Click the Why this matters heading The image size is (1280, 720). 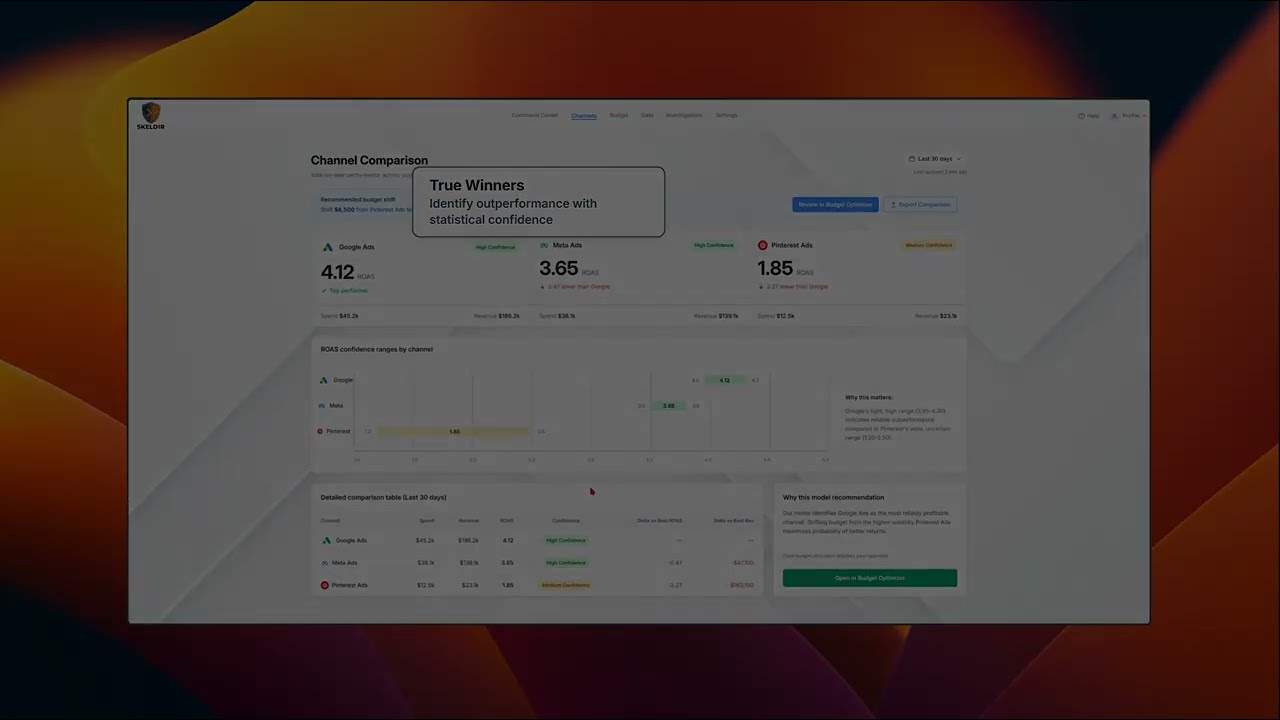pos(869,397)
